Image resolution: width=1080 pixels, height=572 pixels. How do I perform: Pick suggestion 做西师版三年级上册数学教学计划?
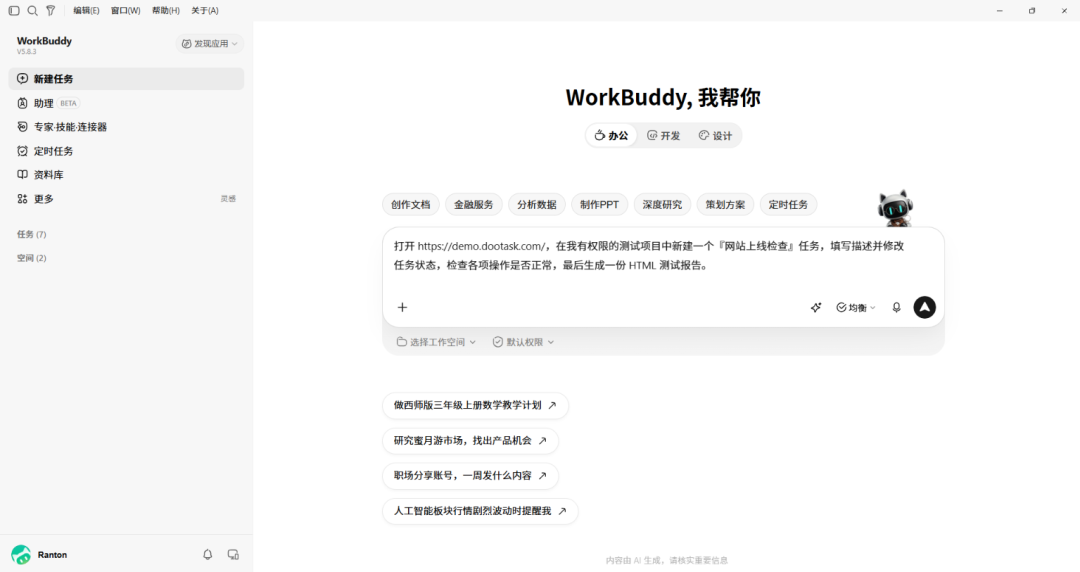point(475,405)
